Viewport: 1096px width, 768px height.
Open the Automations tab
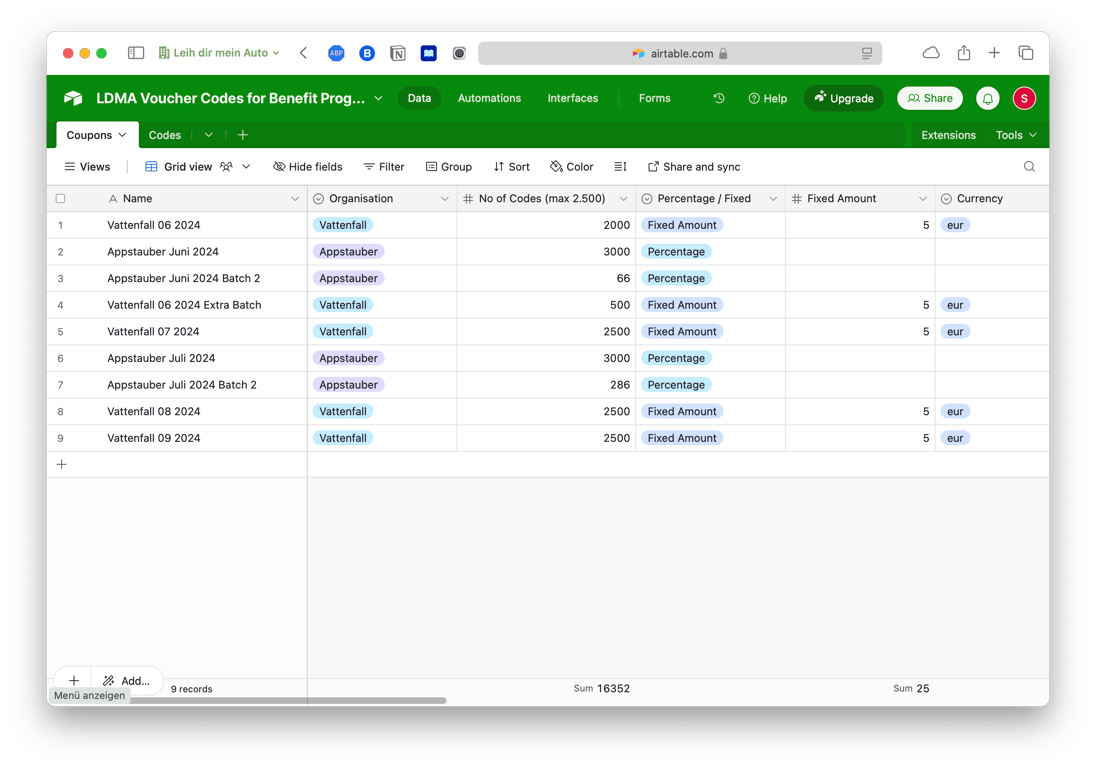pos(489,99)
